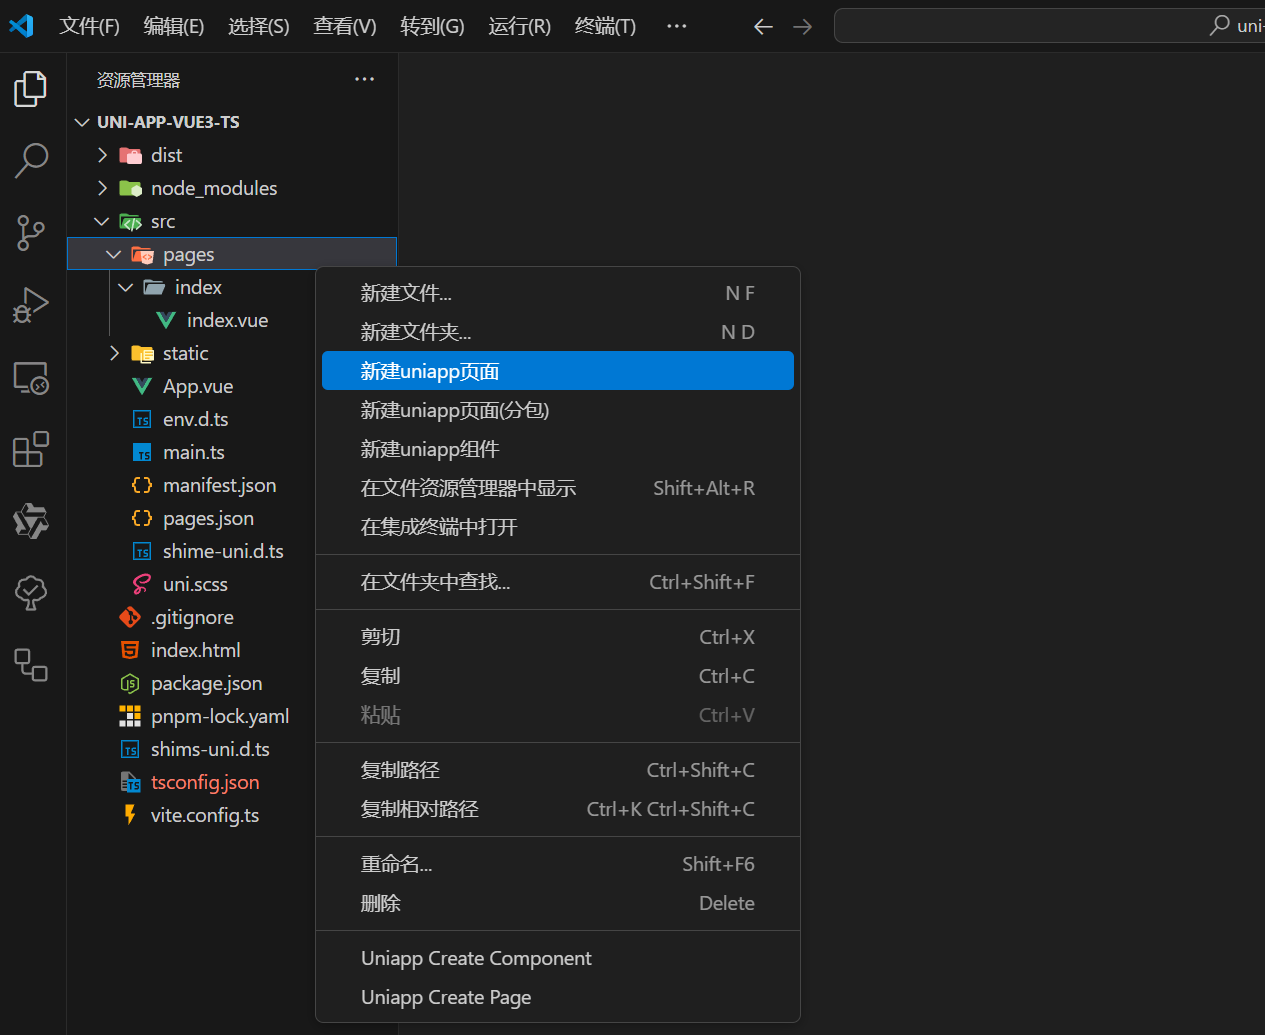Choose 在文件资源管理器中显示
Image resolution: width=1265 pixels, height=1035 pixels.
coord(558,488)
